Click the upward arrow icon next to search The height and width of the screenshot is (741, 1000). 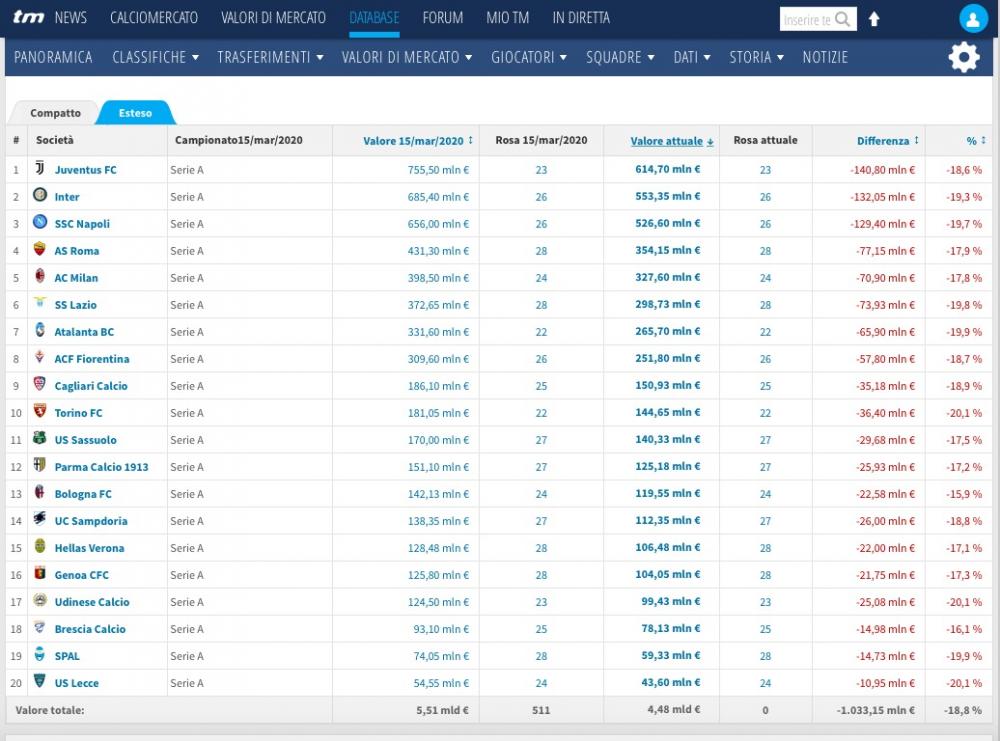tap(874, 19)
